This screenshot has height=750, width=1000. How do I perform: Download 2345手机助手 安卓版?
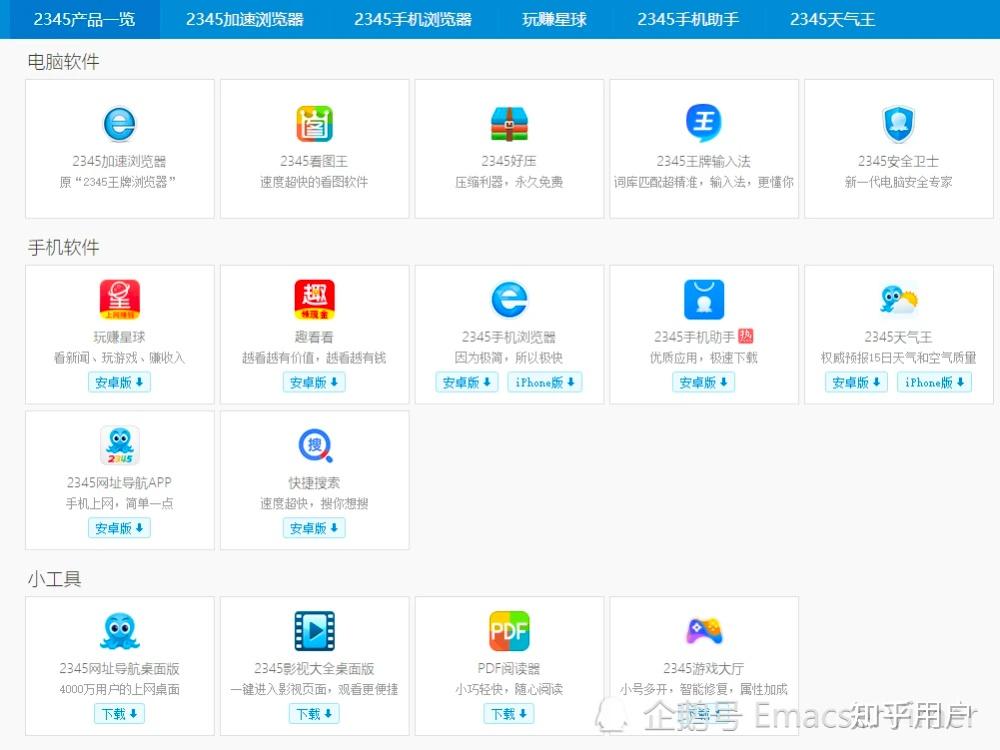pos(703,382)
